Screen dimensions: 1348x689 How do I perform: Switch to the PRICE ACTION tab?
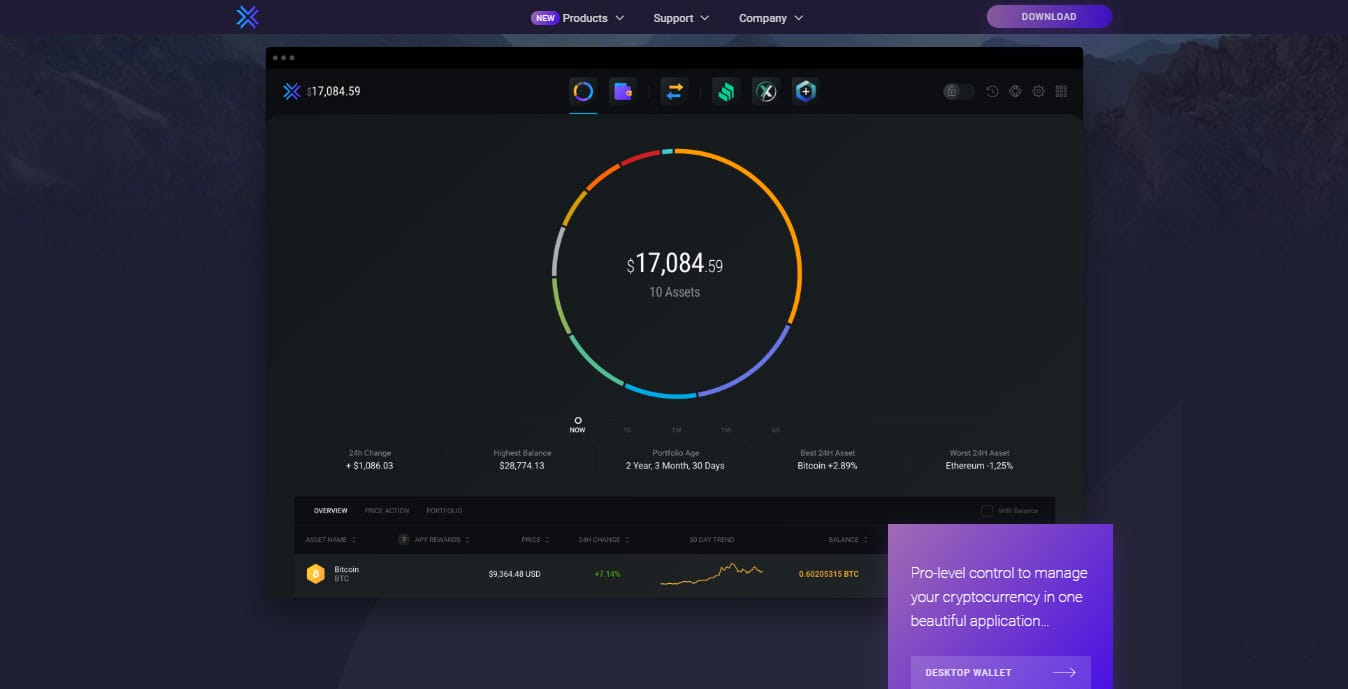click(x=387, y=511)
